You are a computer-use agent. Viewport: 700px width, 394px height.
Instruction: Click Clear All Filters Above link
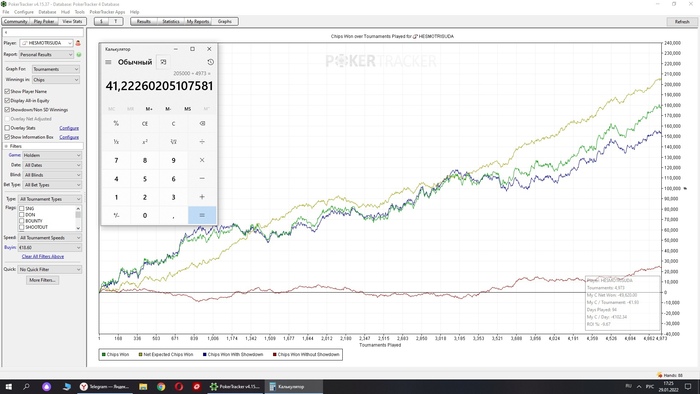[43, 257]
